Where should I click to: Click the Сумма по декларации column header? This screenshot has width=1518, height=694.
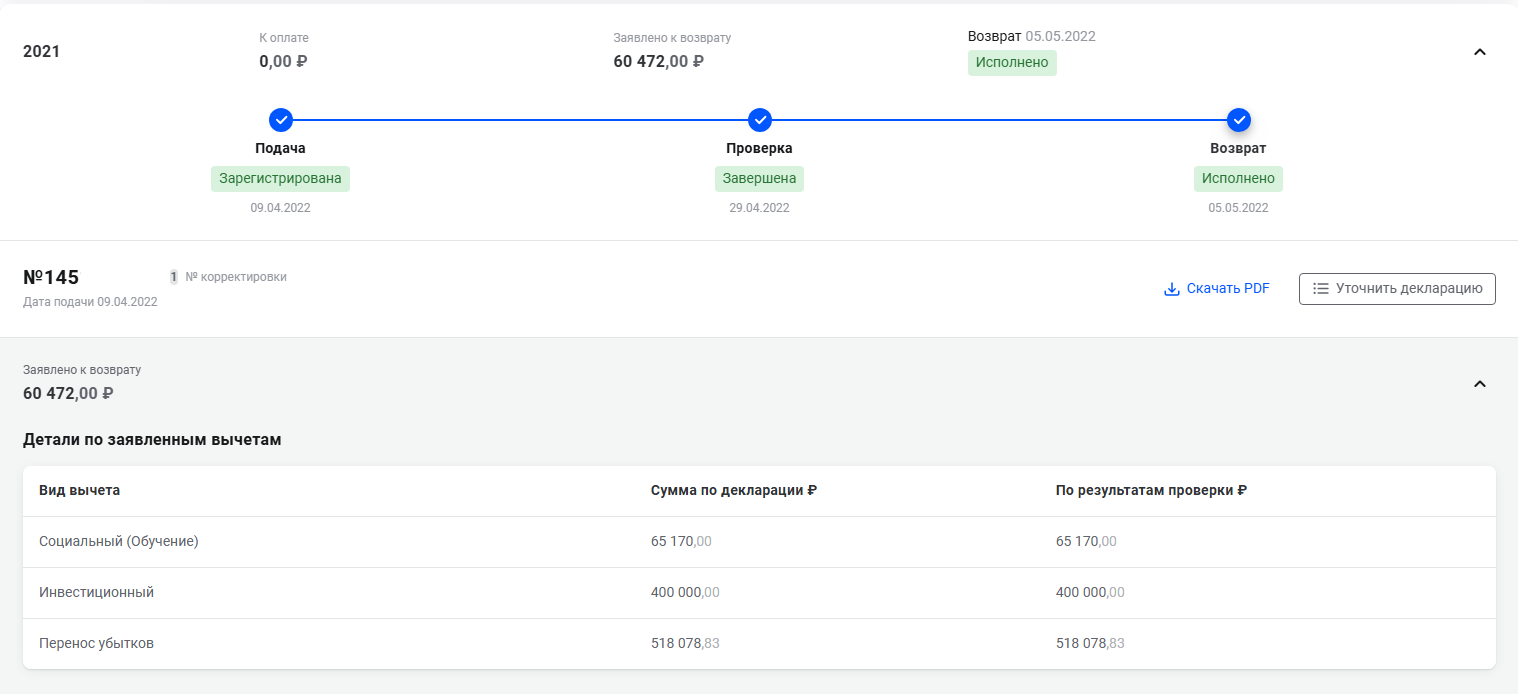coord(734,491)
